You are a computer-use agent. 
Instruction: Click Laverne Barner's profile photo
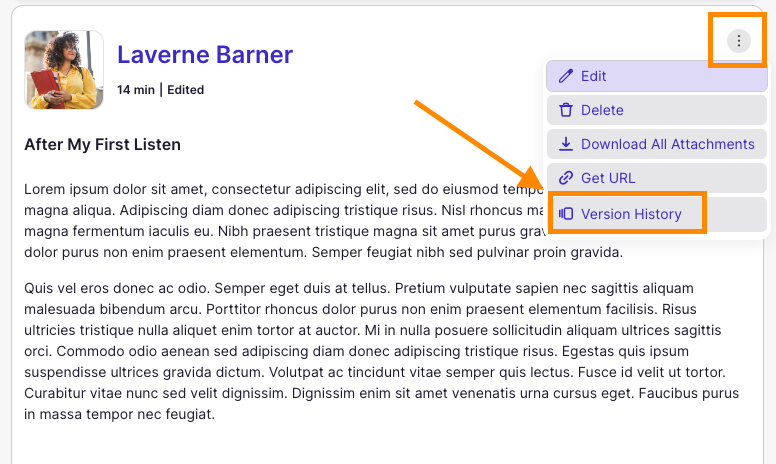coord(64,70)
